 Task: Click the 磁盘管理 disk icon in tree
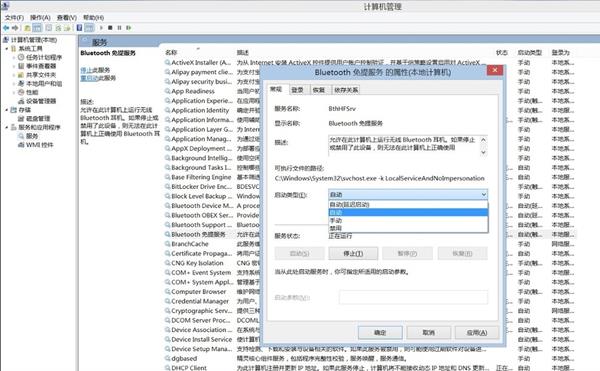21,119
